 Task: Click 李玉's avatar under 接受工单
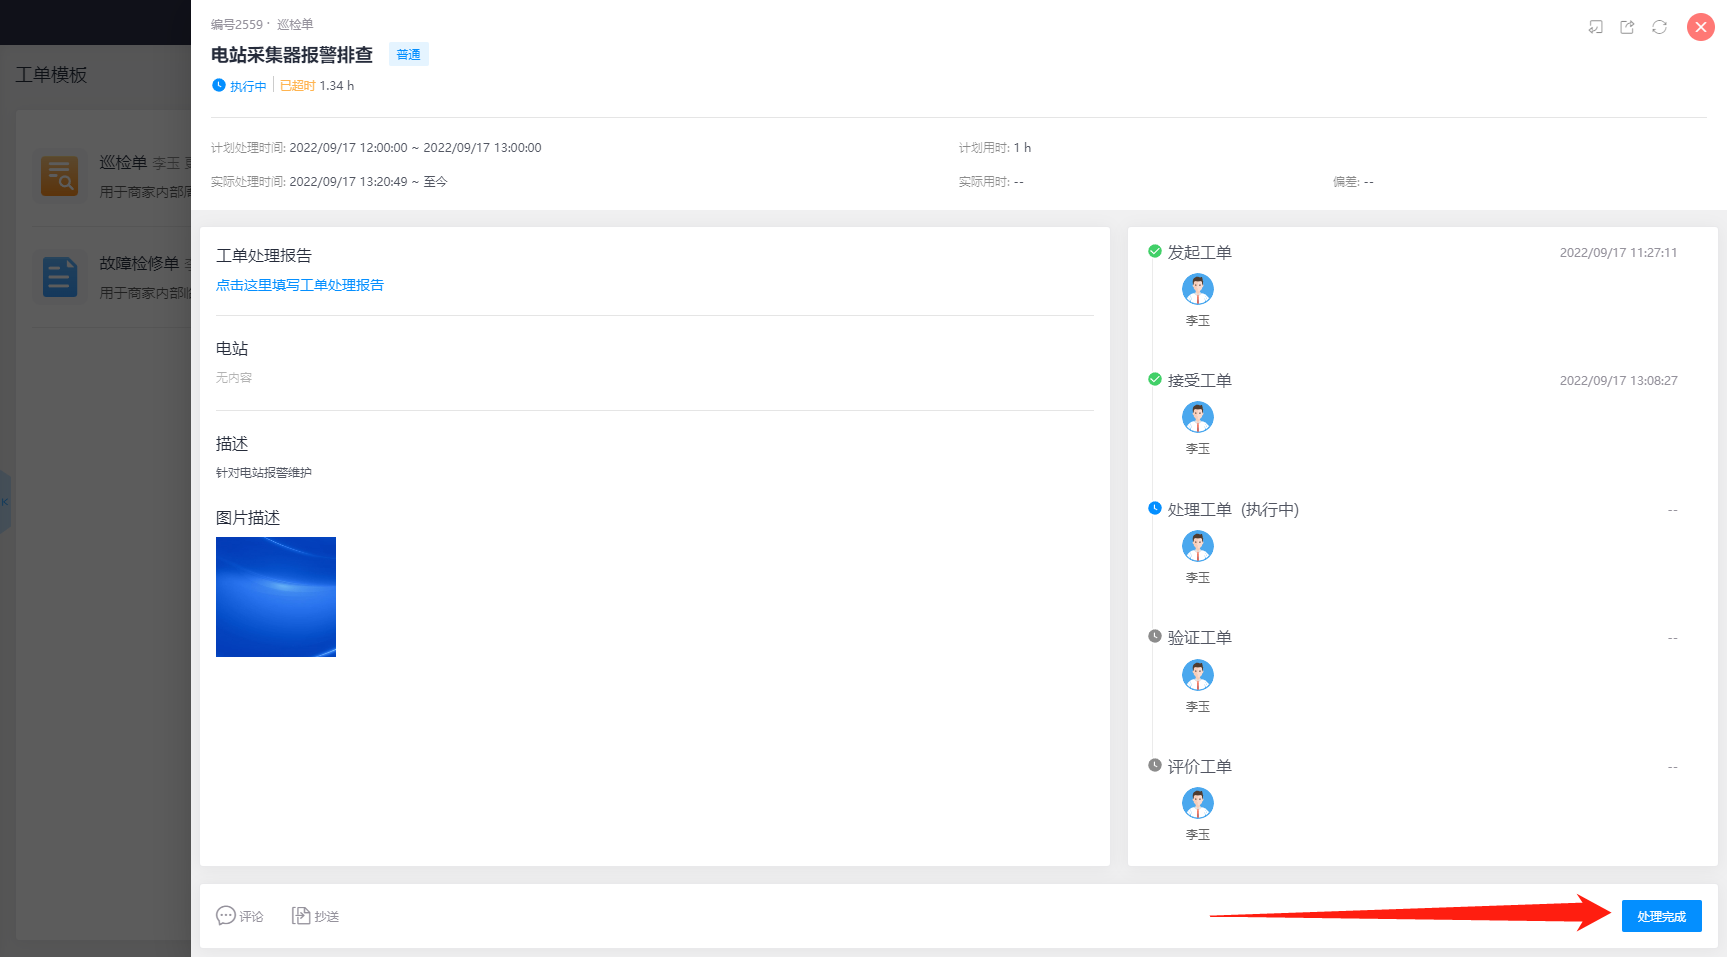click(x=1197, y=417)
